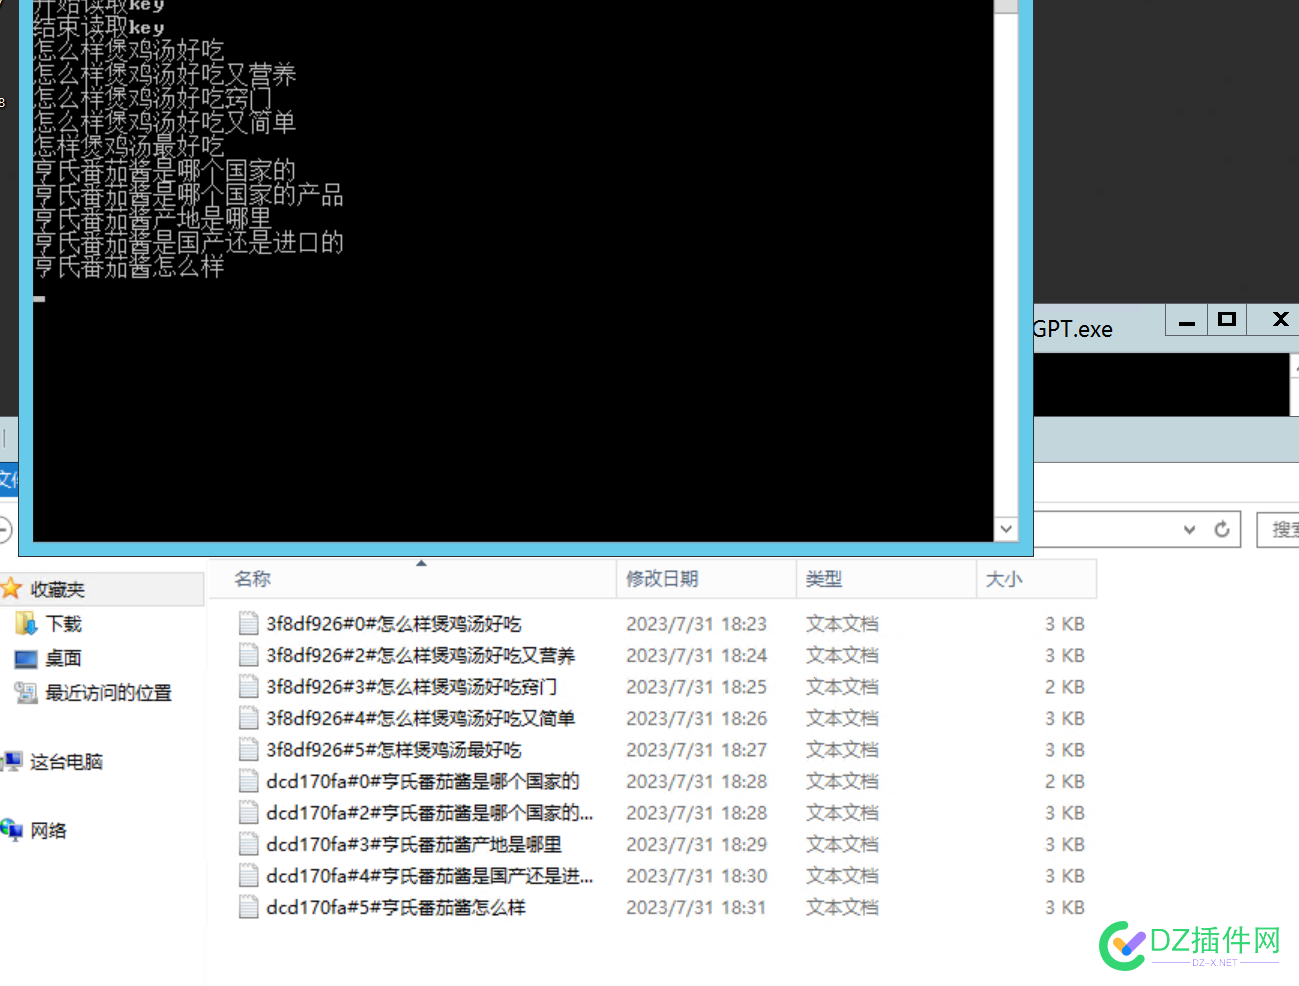The image size is (1299, 986).
Task: Click the 2 KB size of 3f8df926#3 file
Action: coord(1065,687)
